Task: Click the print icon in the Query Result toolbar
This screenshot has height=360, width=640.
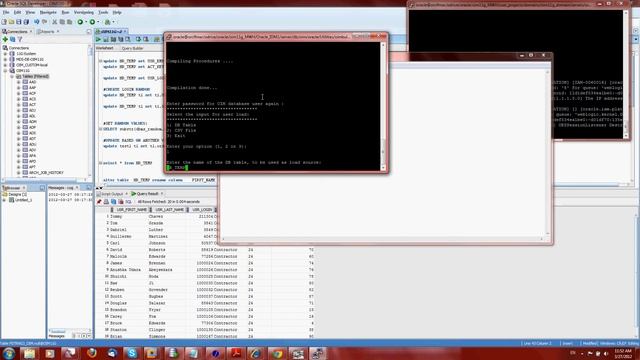Action: tap(106, 202)
